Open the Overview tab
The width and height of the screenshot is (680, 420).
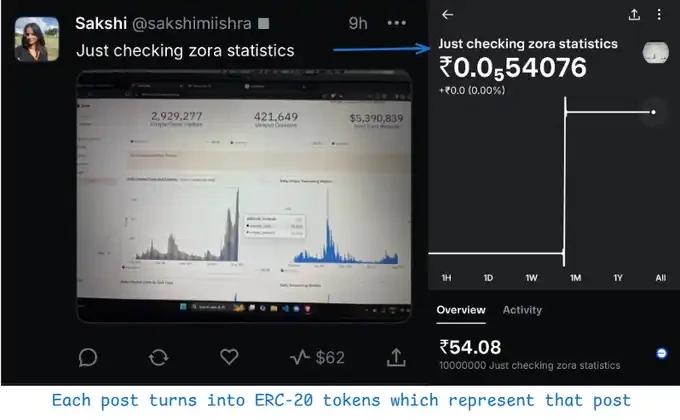point(461,310)
